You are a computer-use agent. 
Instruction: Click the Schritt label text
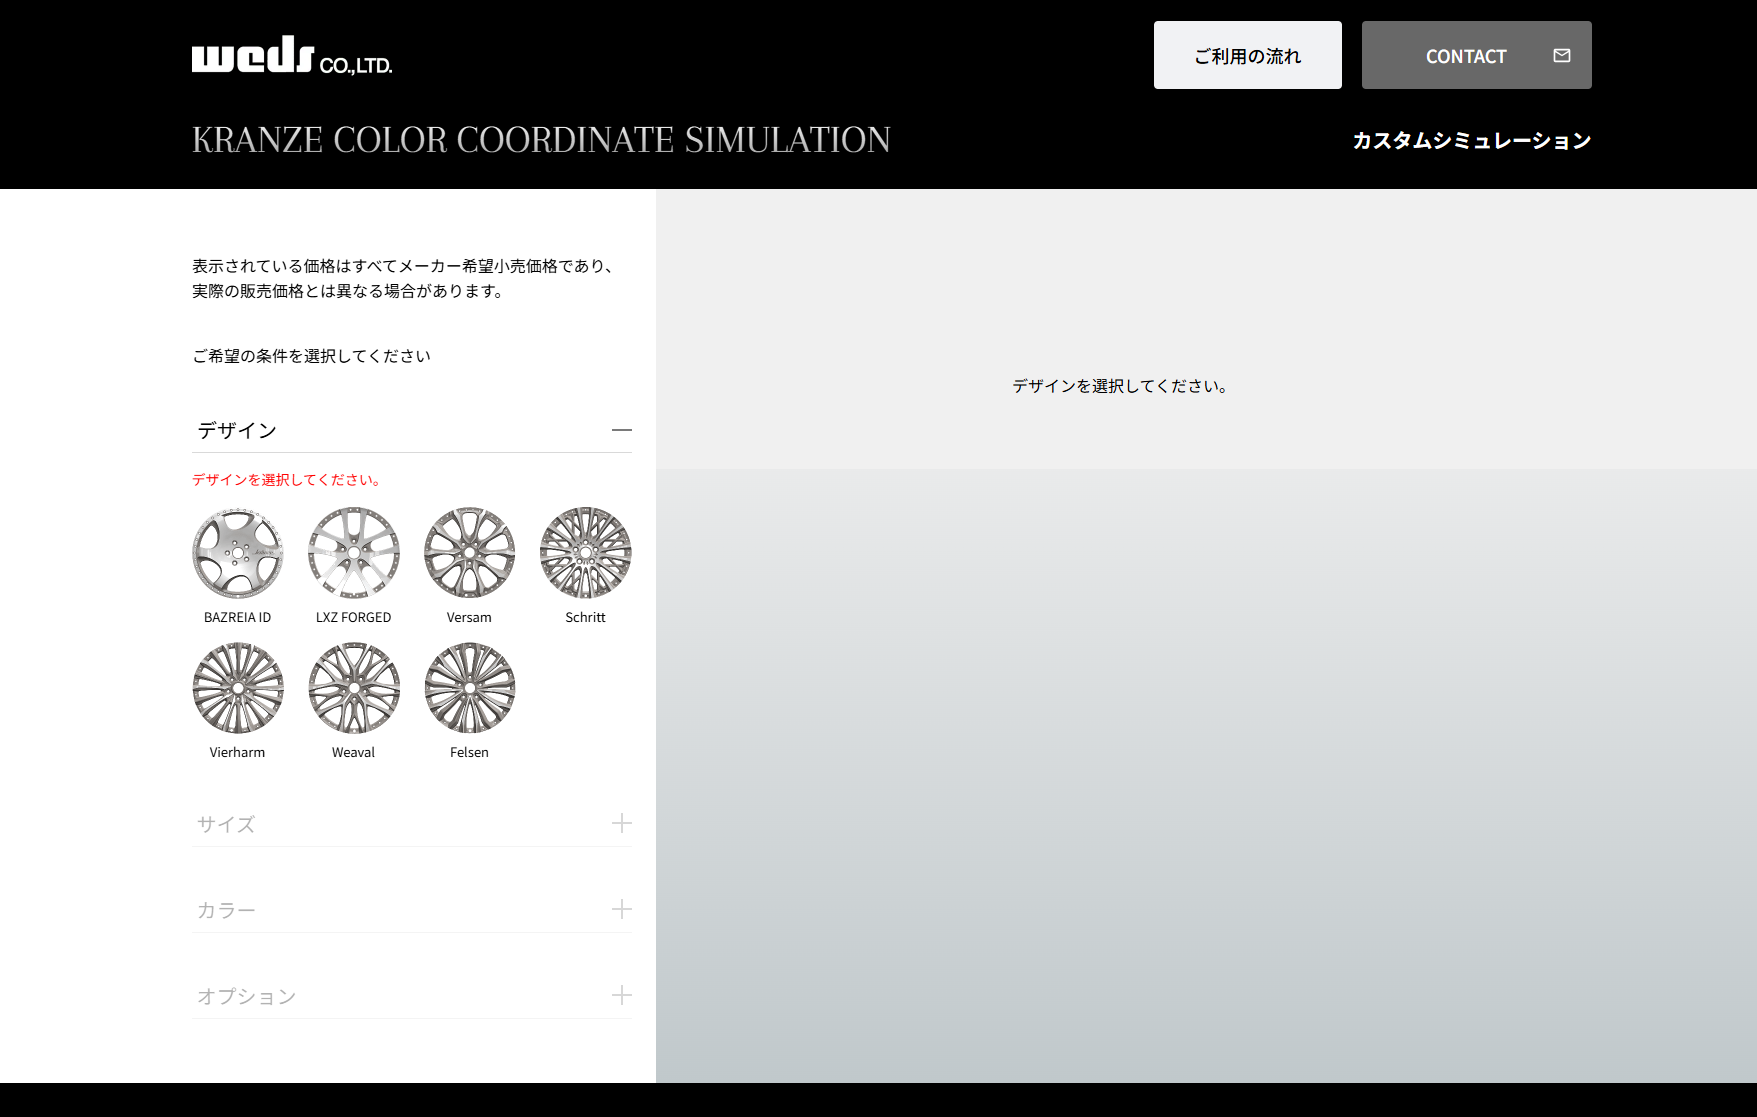tap(585, 617)
